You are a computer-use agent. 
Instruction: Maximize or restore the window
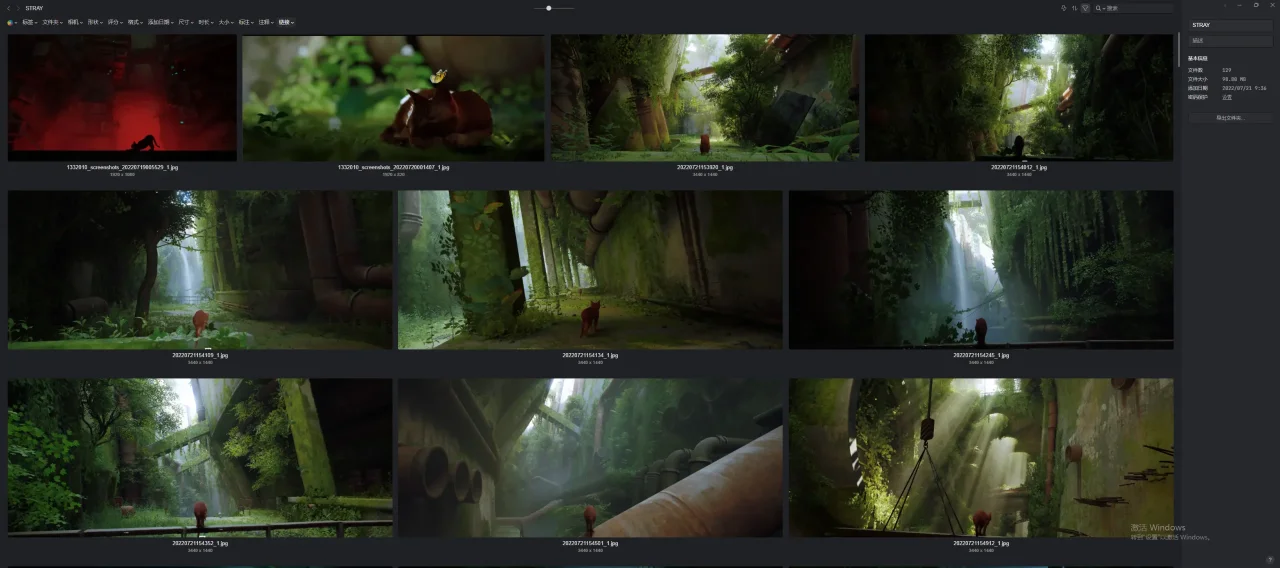(x=1256, y=5)
